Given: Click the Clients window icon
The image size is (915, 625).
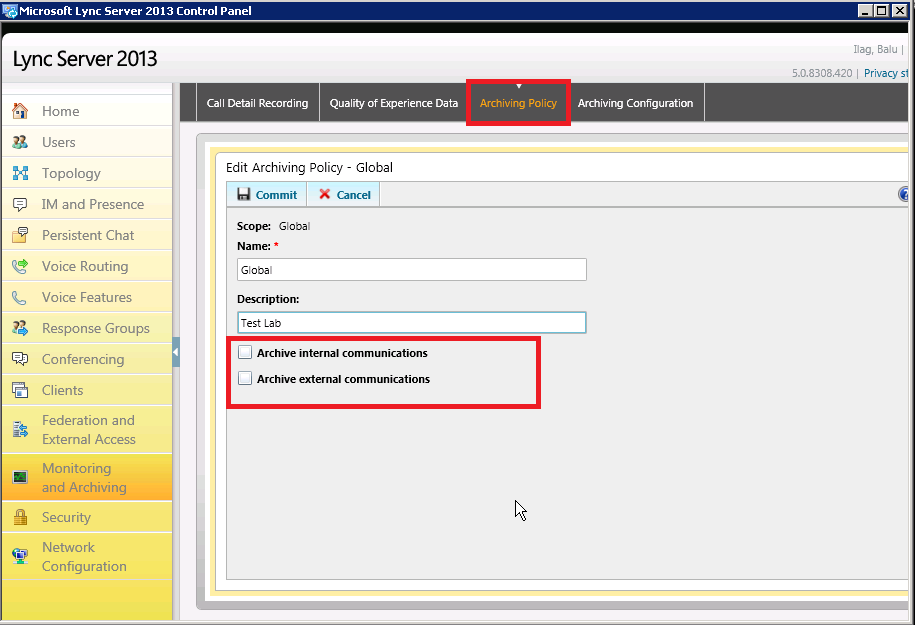Looking at the screenshot, I should 20,390.
